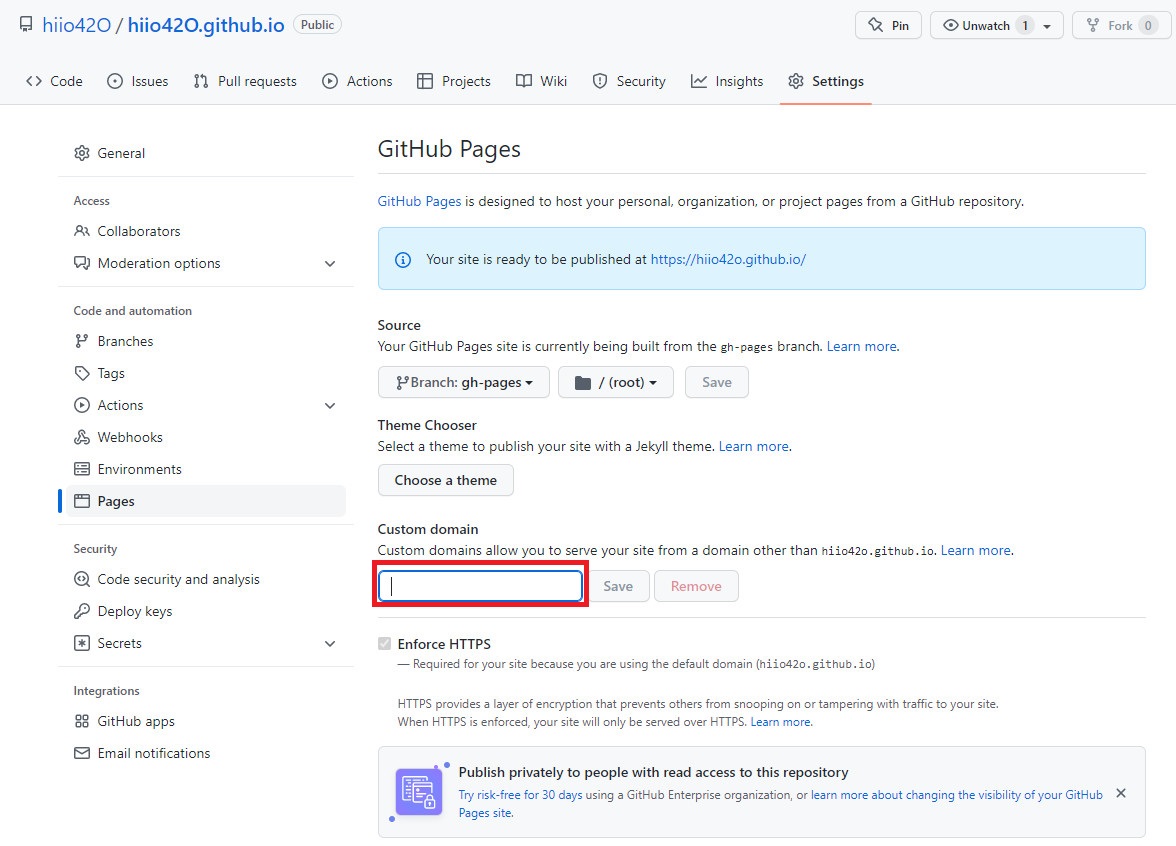1176x846 pixels.
Task: Toggle the Enforce HTTPS checkbox
Action: click(385, 644)
